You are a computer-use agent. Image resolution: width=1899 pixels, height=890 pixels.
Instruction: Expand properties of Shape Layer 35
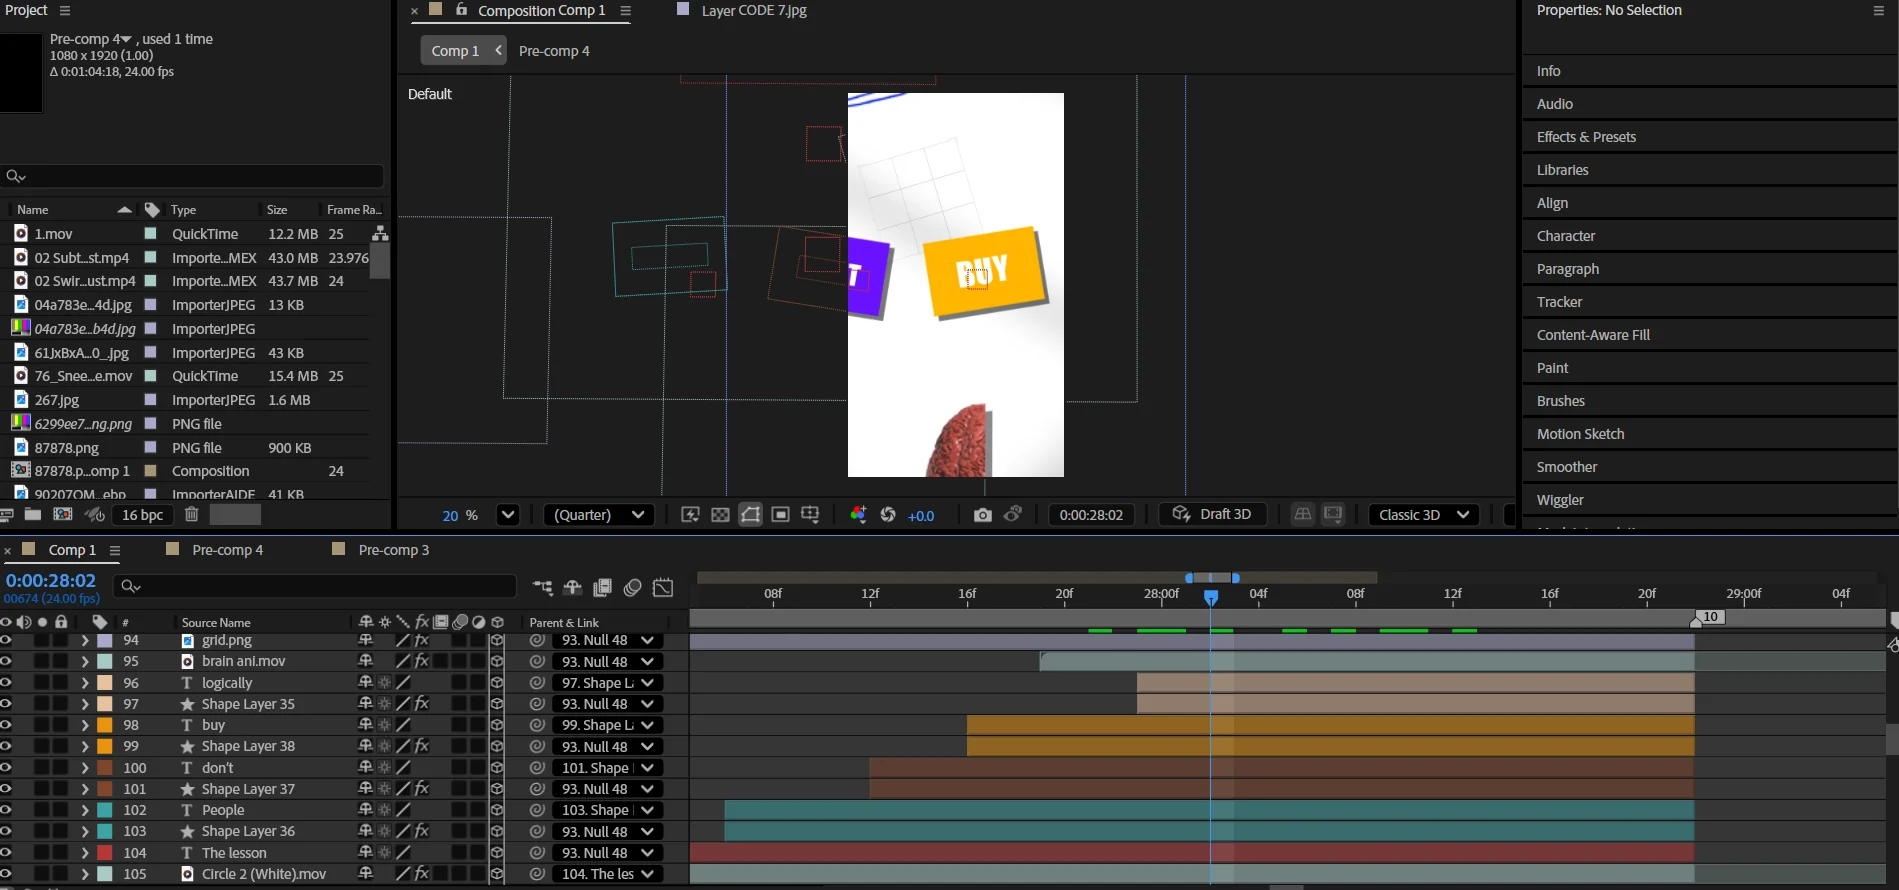click(85, 704)
